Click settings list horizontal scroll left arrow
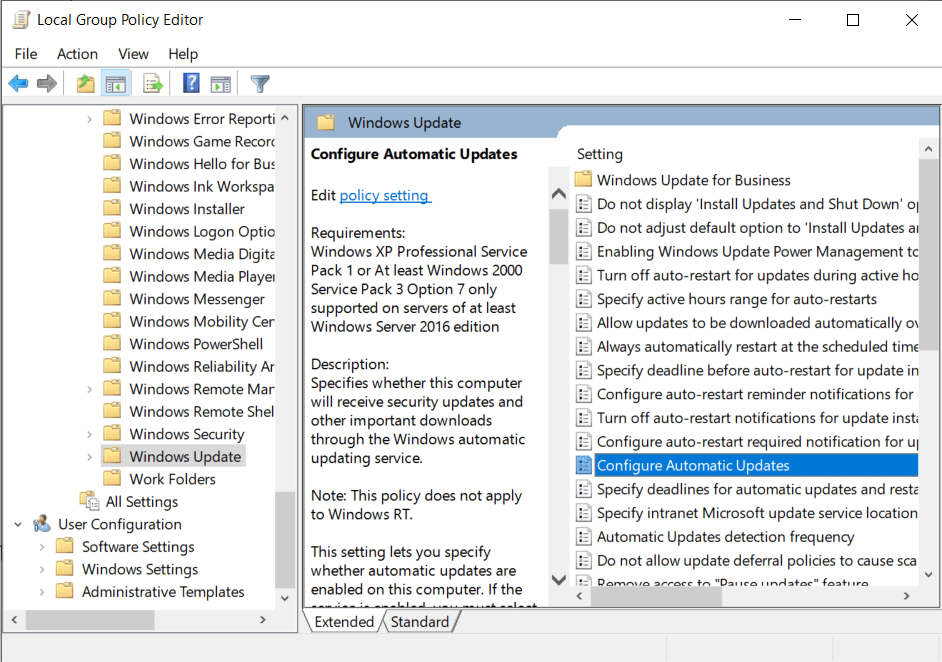The height and width of the screenshot is (662, 942). tap(579, 596)
